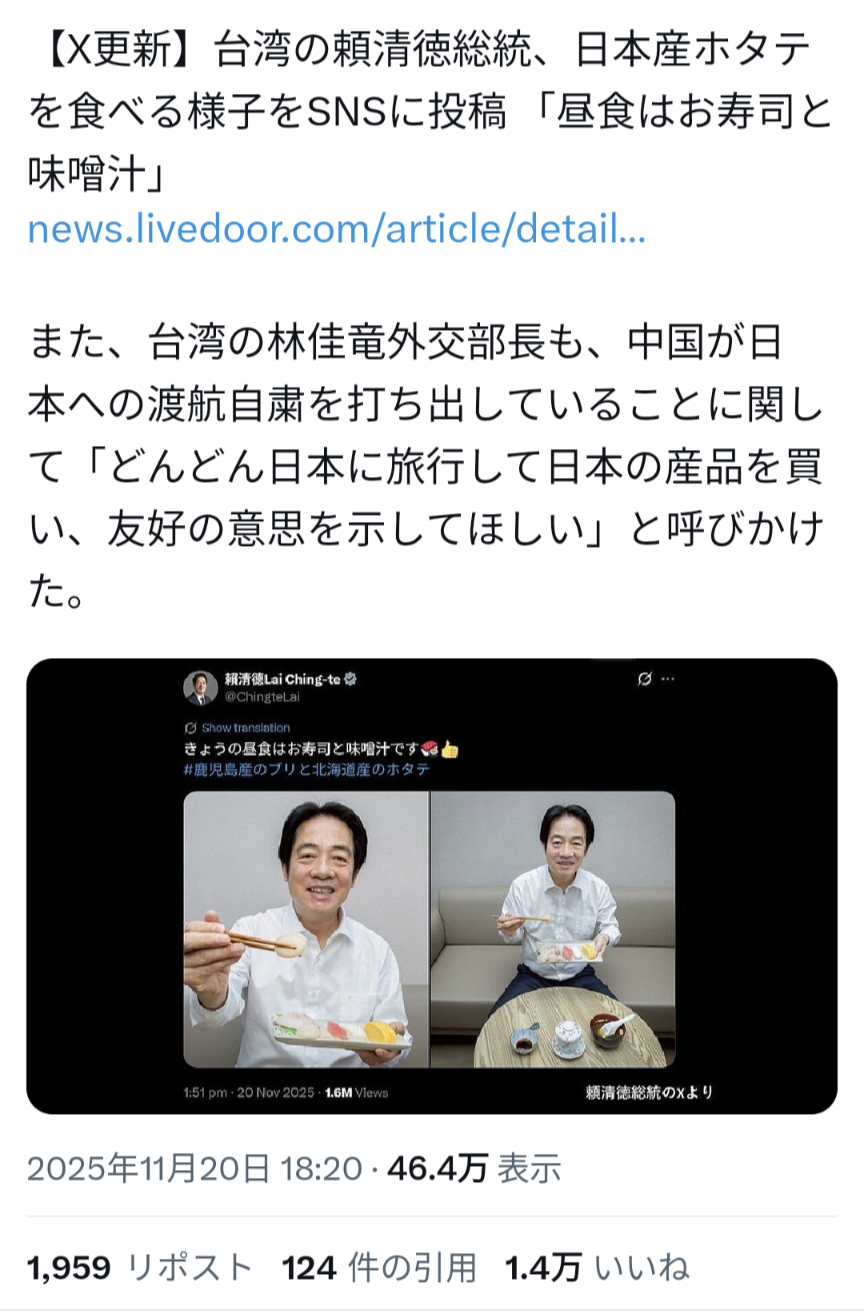View the right photo of man seated on sofa

pyautogui.click(x=553, y=929)
